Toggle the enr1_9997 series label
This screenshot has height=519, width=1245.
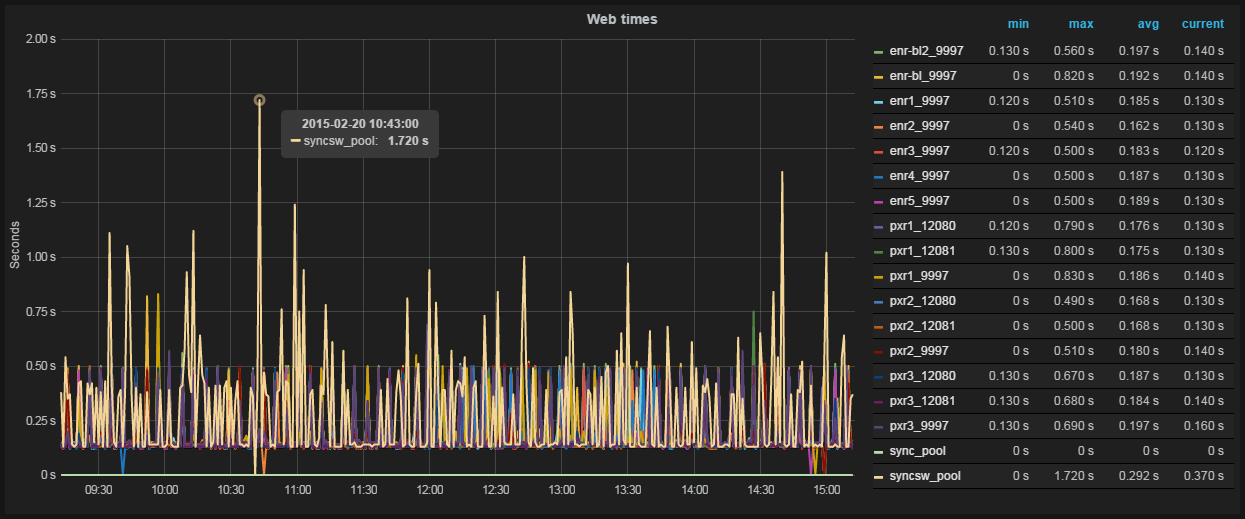click(x=919, y=100)
